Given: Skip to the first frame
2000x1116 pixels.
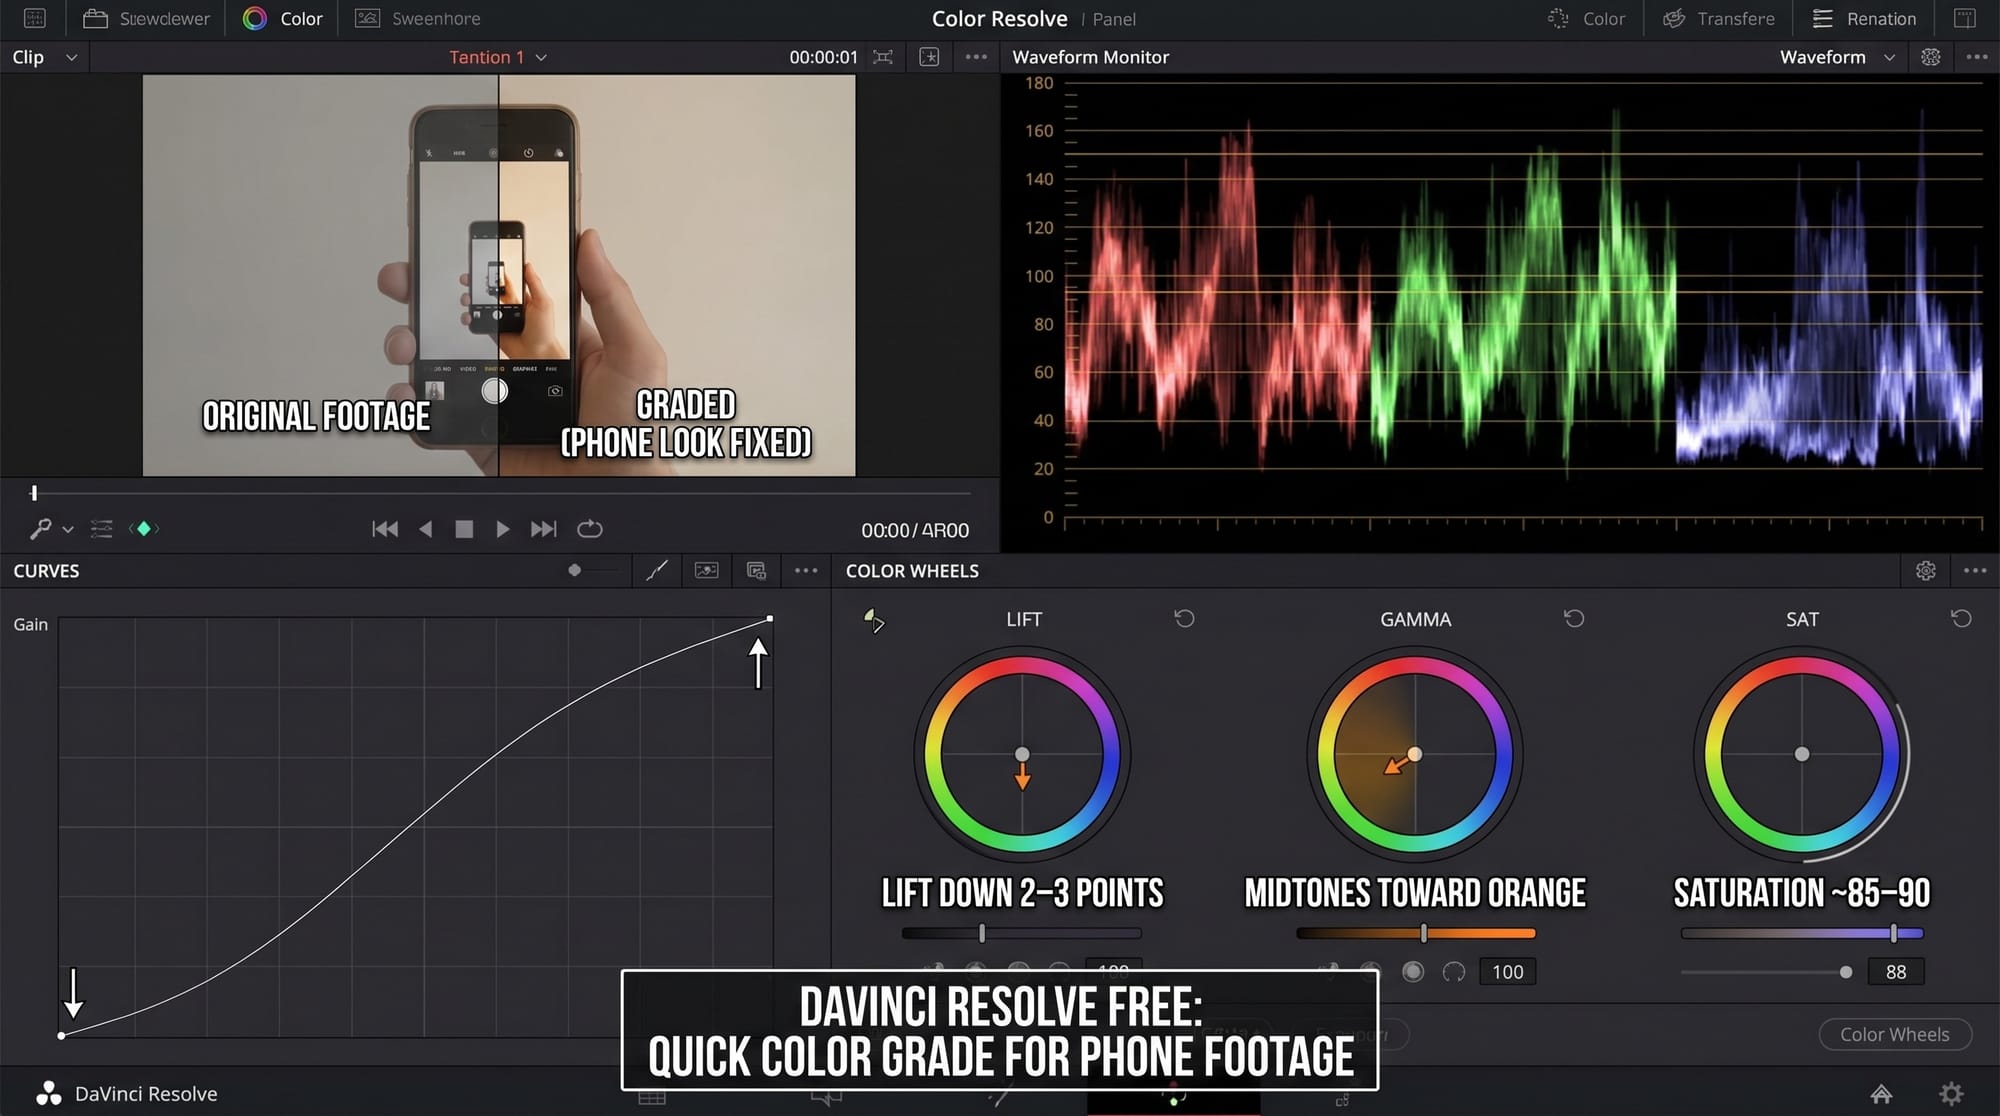Looking at the screenshot, I should tap(385, 529).
